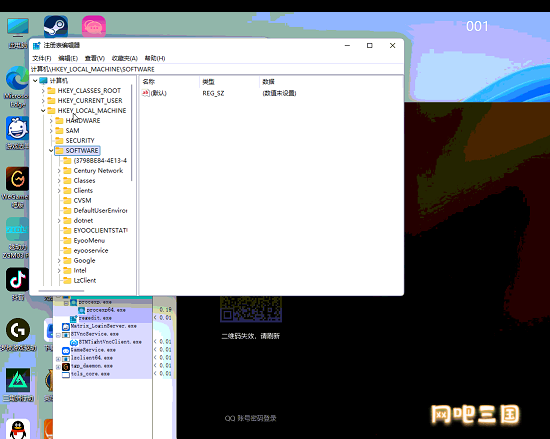Click the SECURITY key folder icon
Viewport: 550px width, 439px height.
click(59, 141)
